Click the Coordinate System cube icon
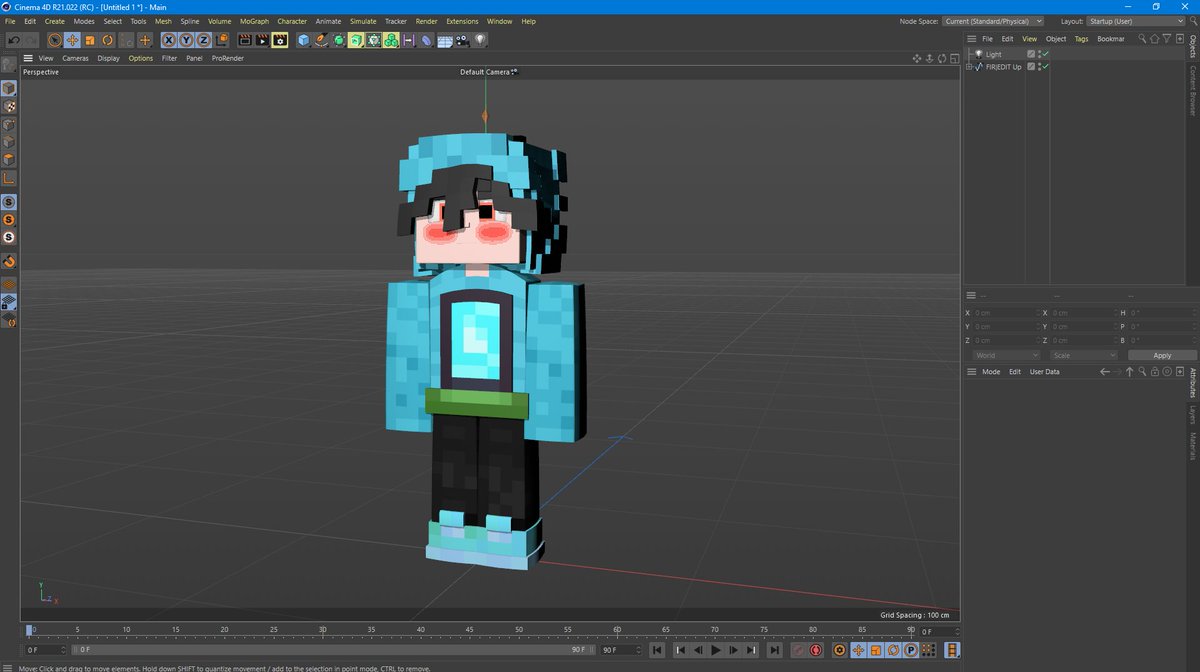This screenshot has height=672, width=1200. (x=222, y=40)
